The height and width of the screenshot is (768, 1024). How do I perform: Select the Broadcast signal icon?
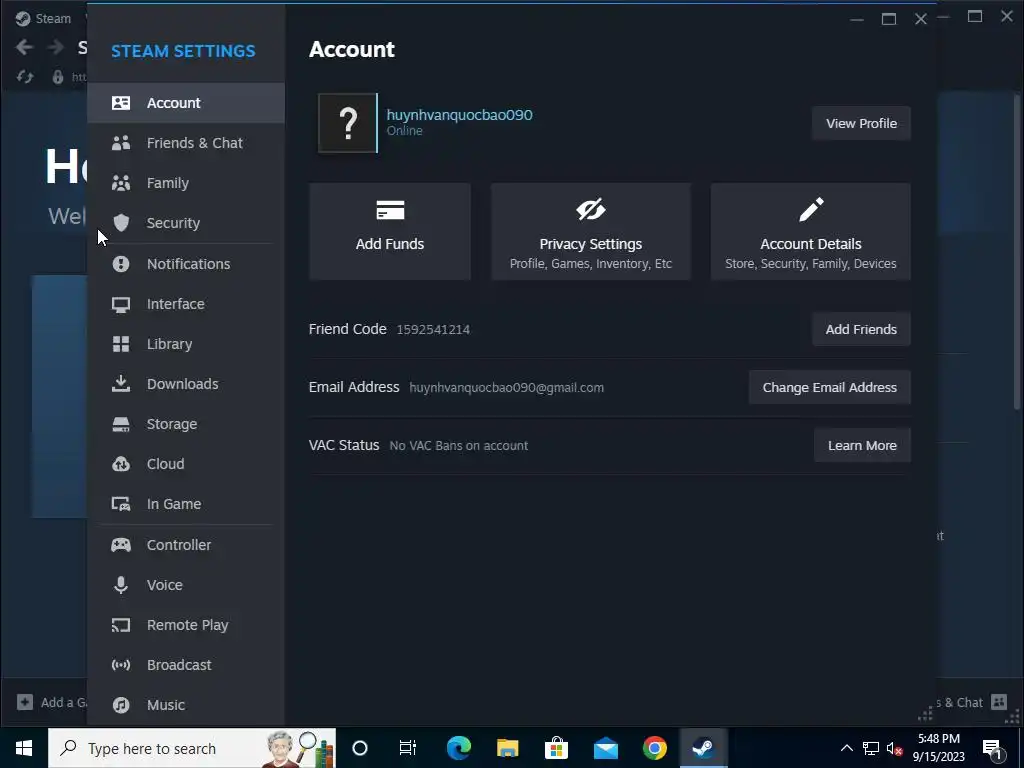click(121, 665)
